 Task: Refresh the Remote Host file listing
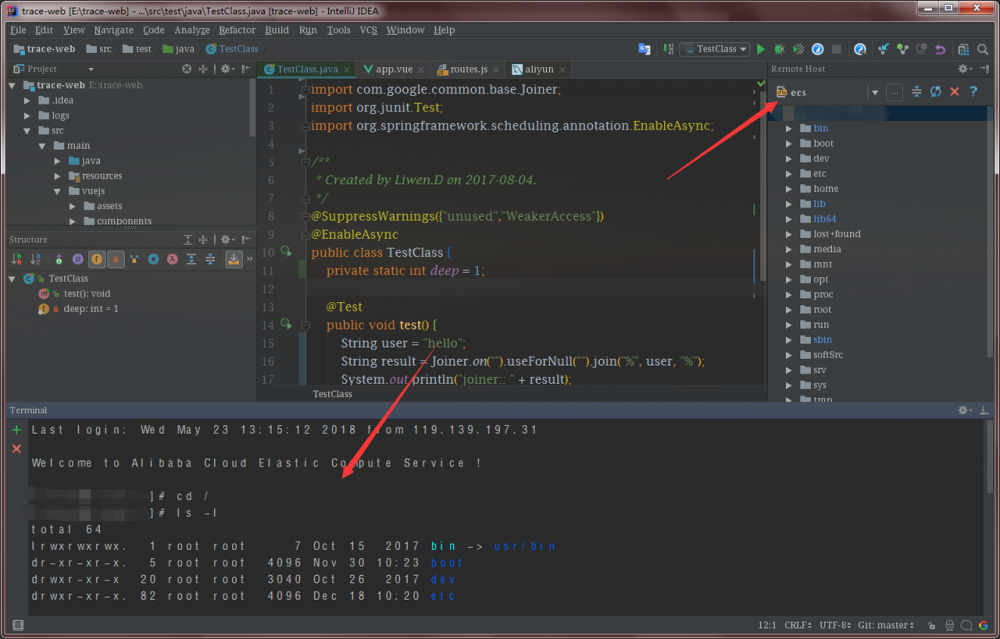point(936,91)
